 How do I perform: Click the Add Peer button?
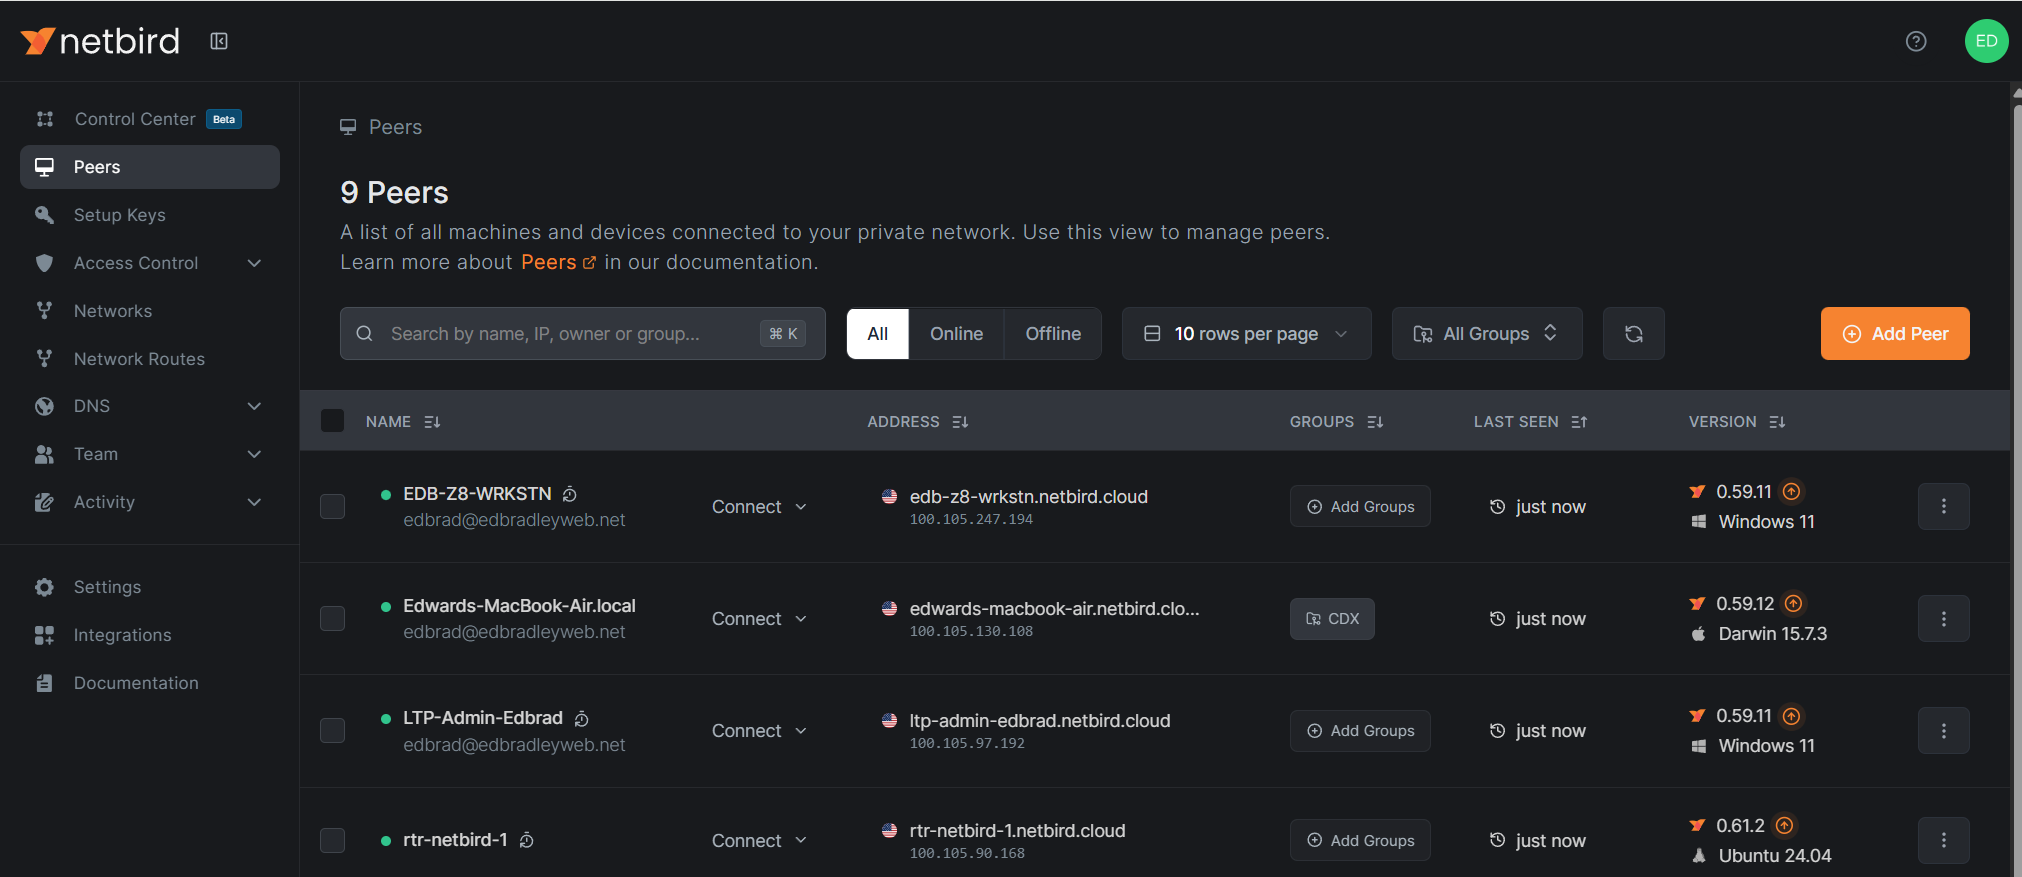tap(1894, 334)
